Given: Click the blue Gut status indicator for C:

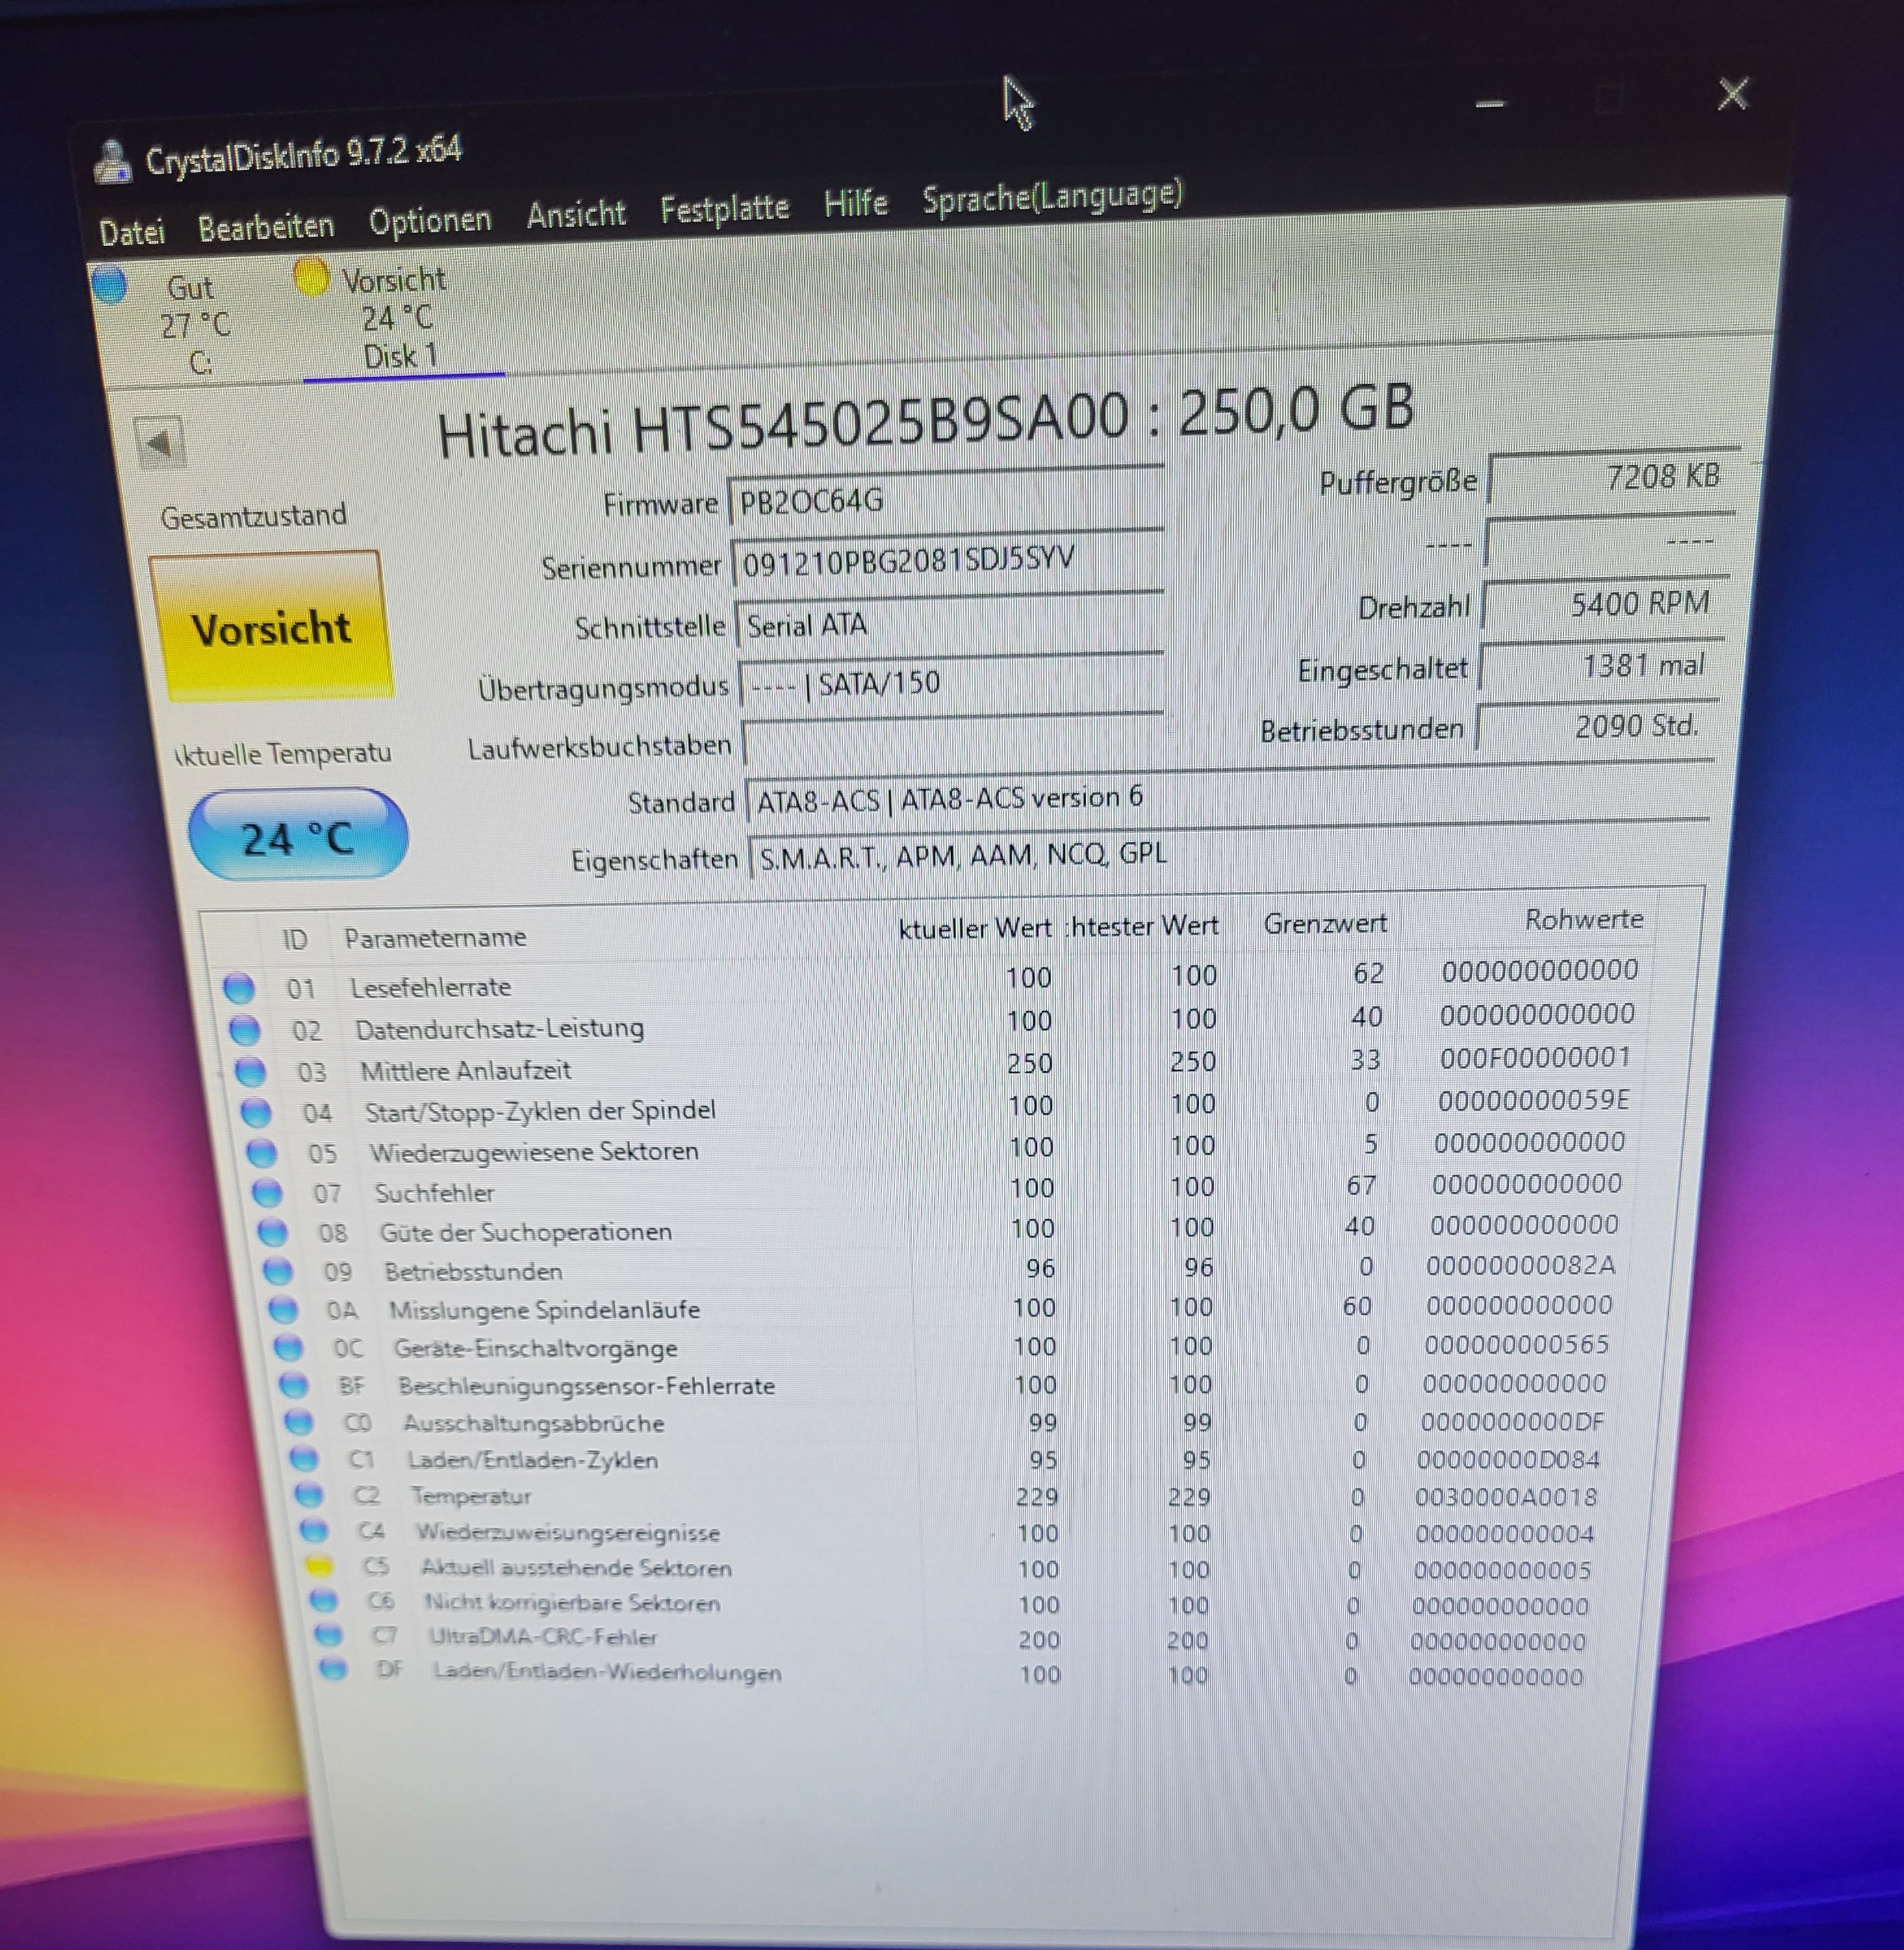Looking at the screenshot, I should point(110,285).
